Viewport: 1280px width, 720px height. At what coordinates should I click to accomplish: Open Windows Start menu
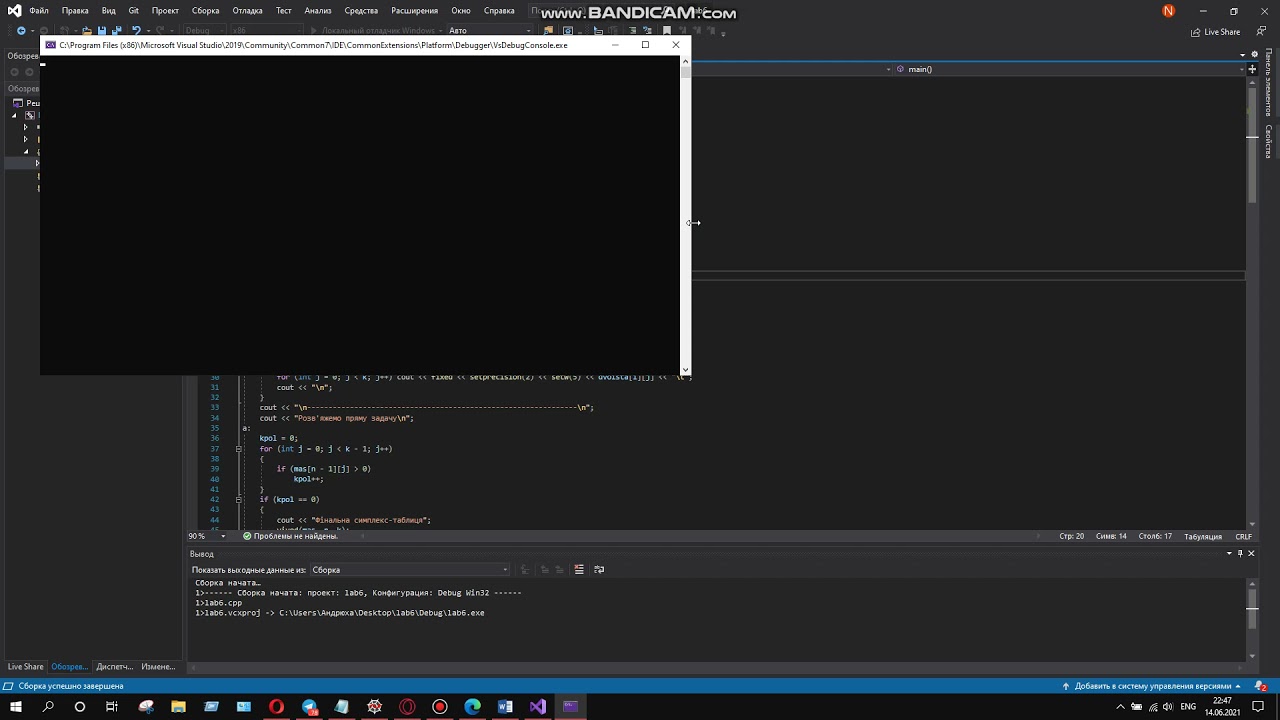pyautogui.click(x=16, y=707)
